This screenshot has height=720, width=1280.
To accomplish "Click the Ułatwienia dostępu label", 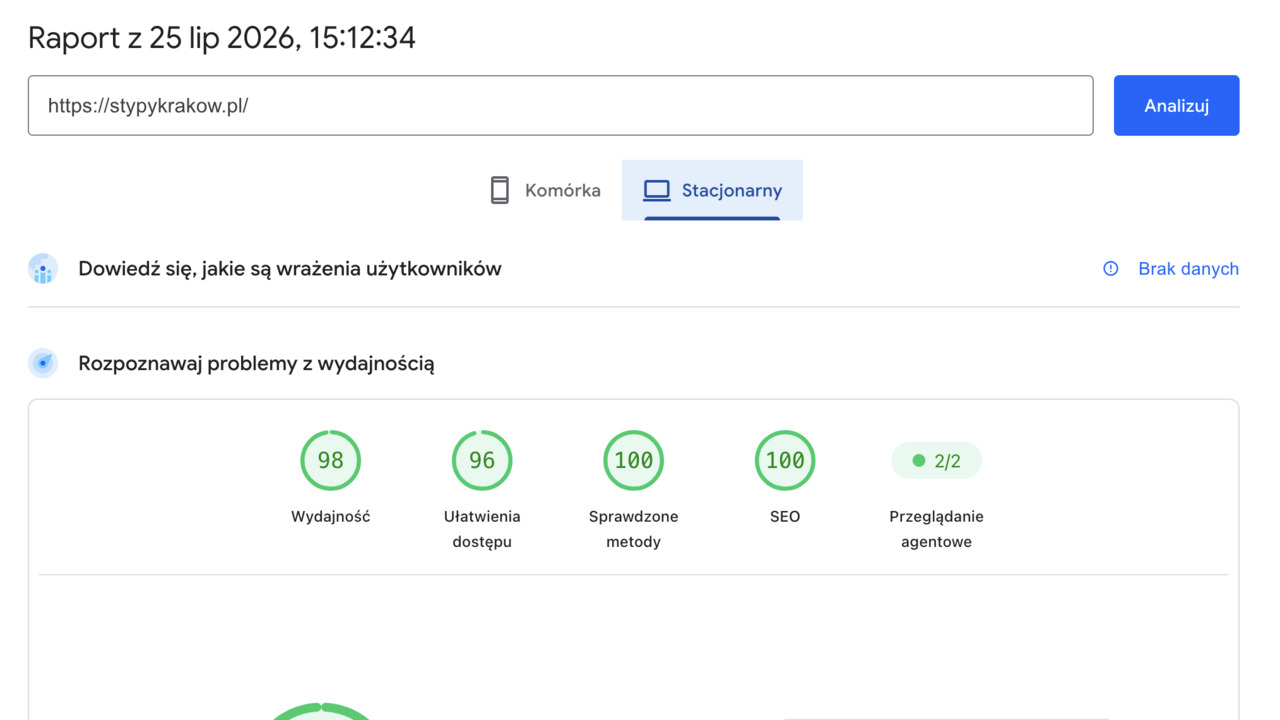I will (x=482, y=529).
